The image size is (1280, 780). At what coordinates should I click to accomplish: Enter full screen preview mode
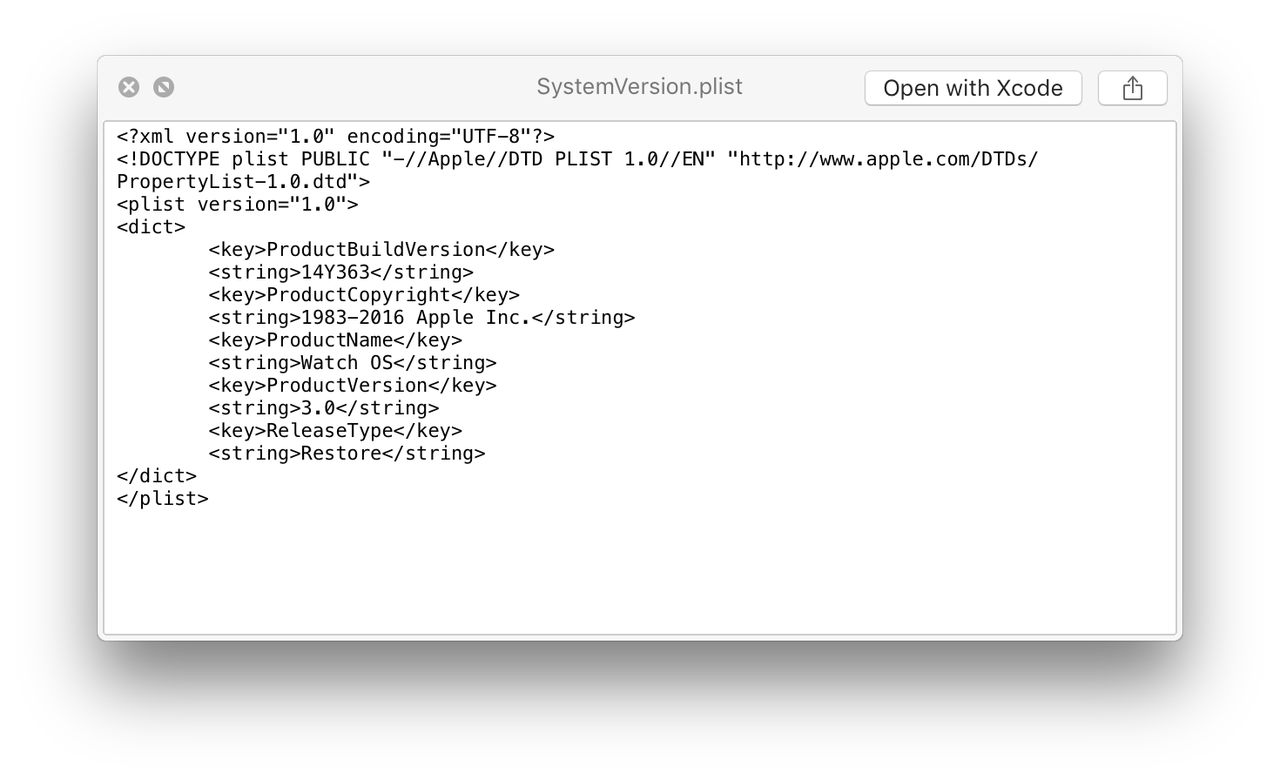tap(164, 87)
